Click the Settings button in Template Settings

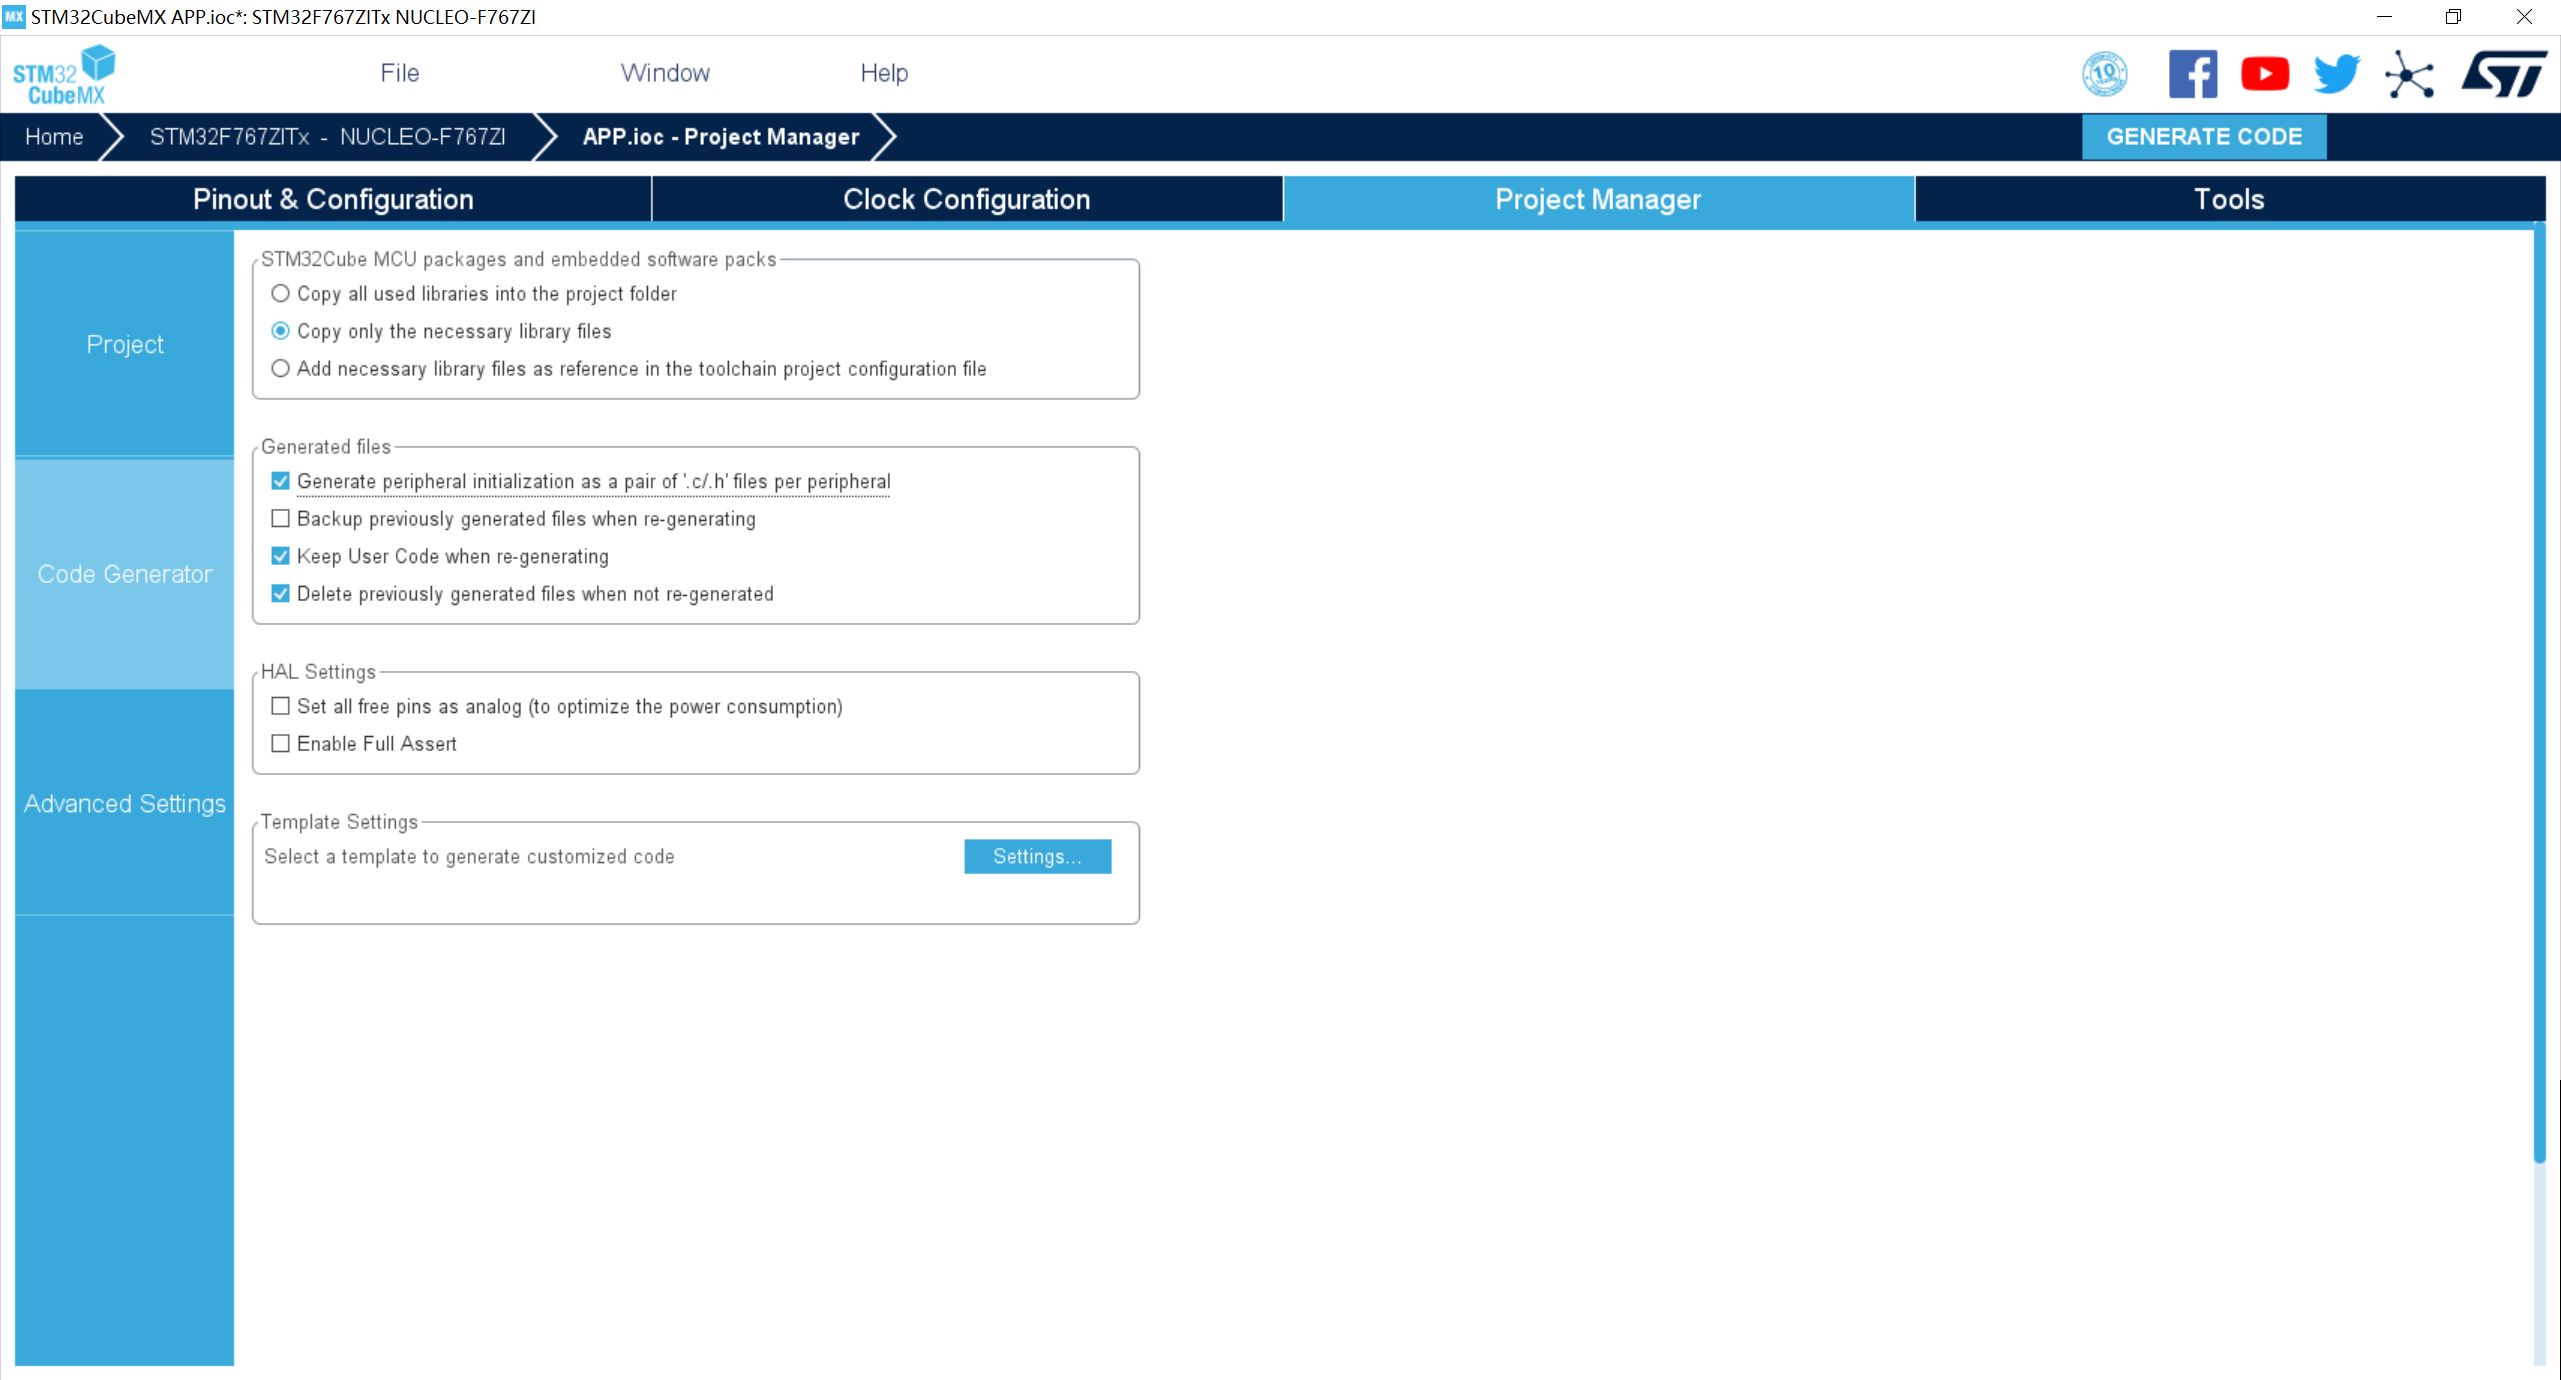1037,857
